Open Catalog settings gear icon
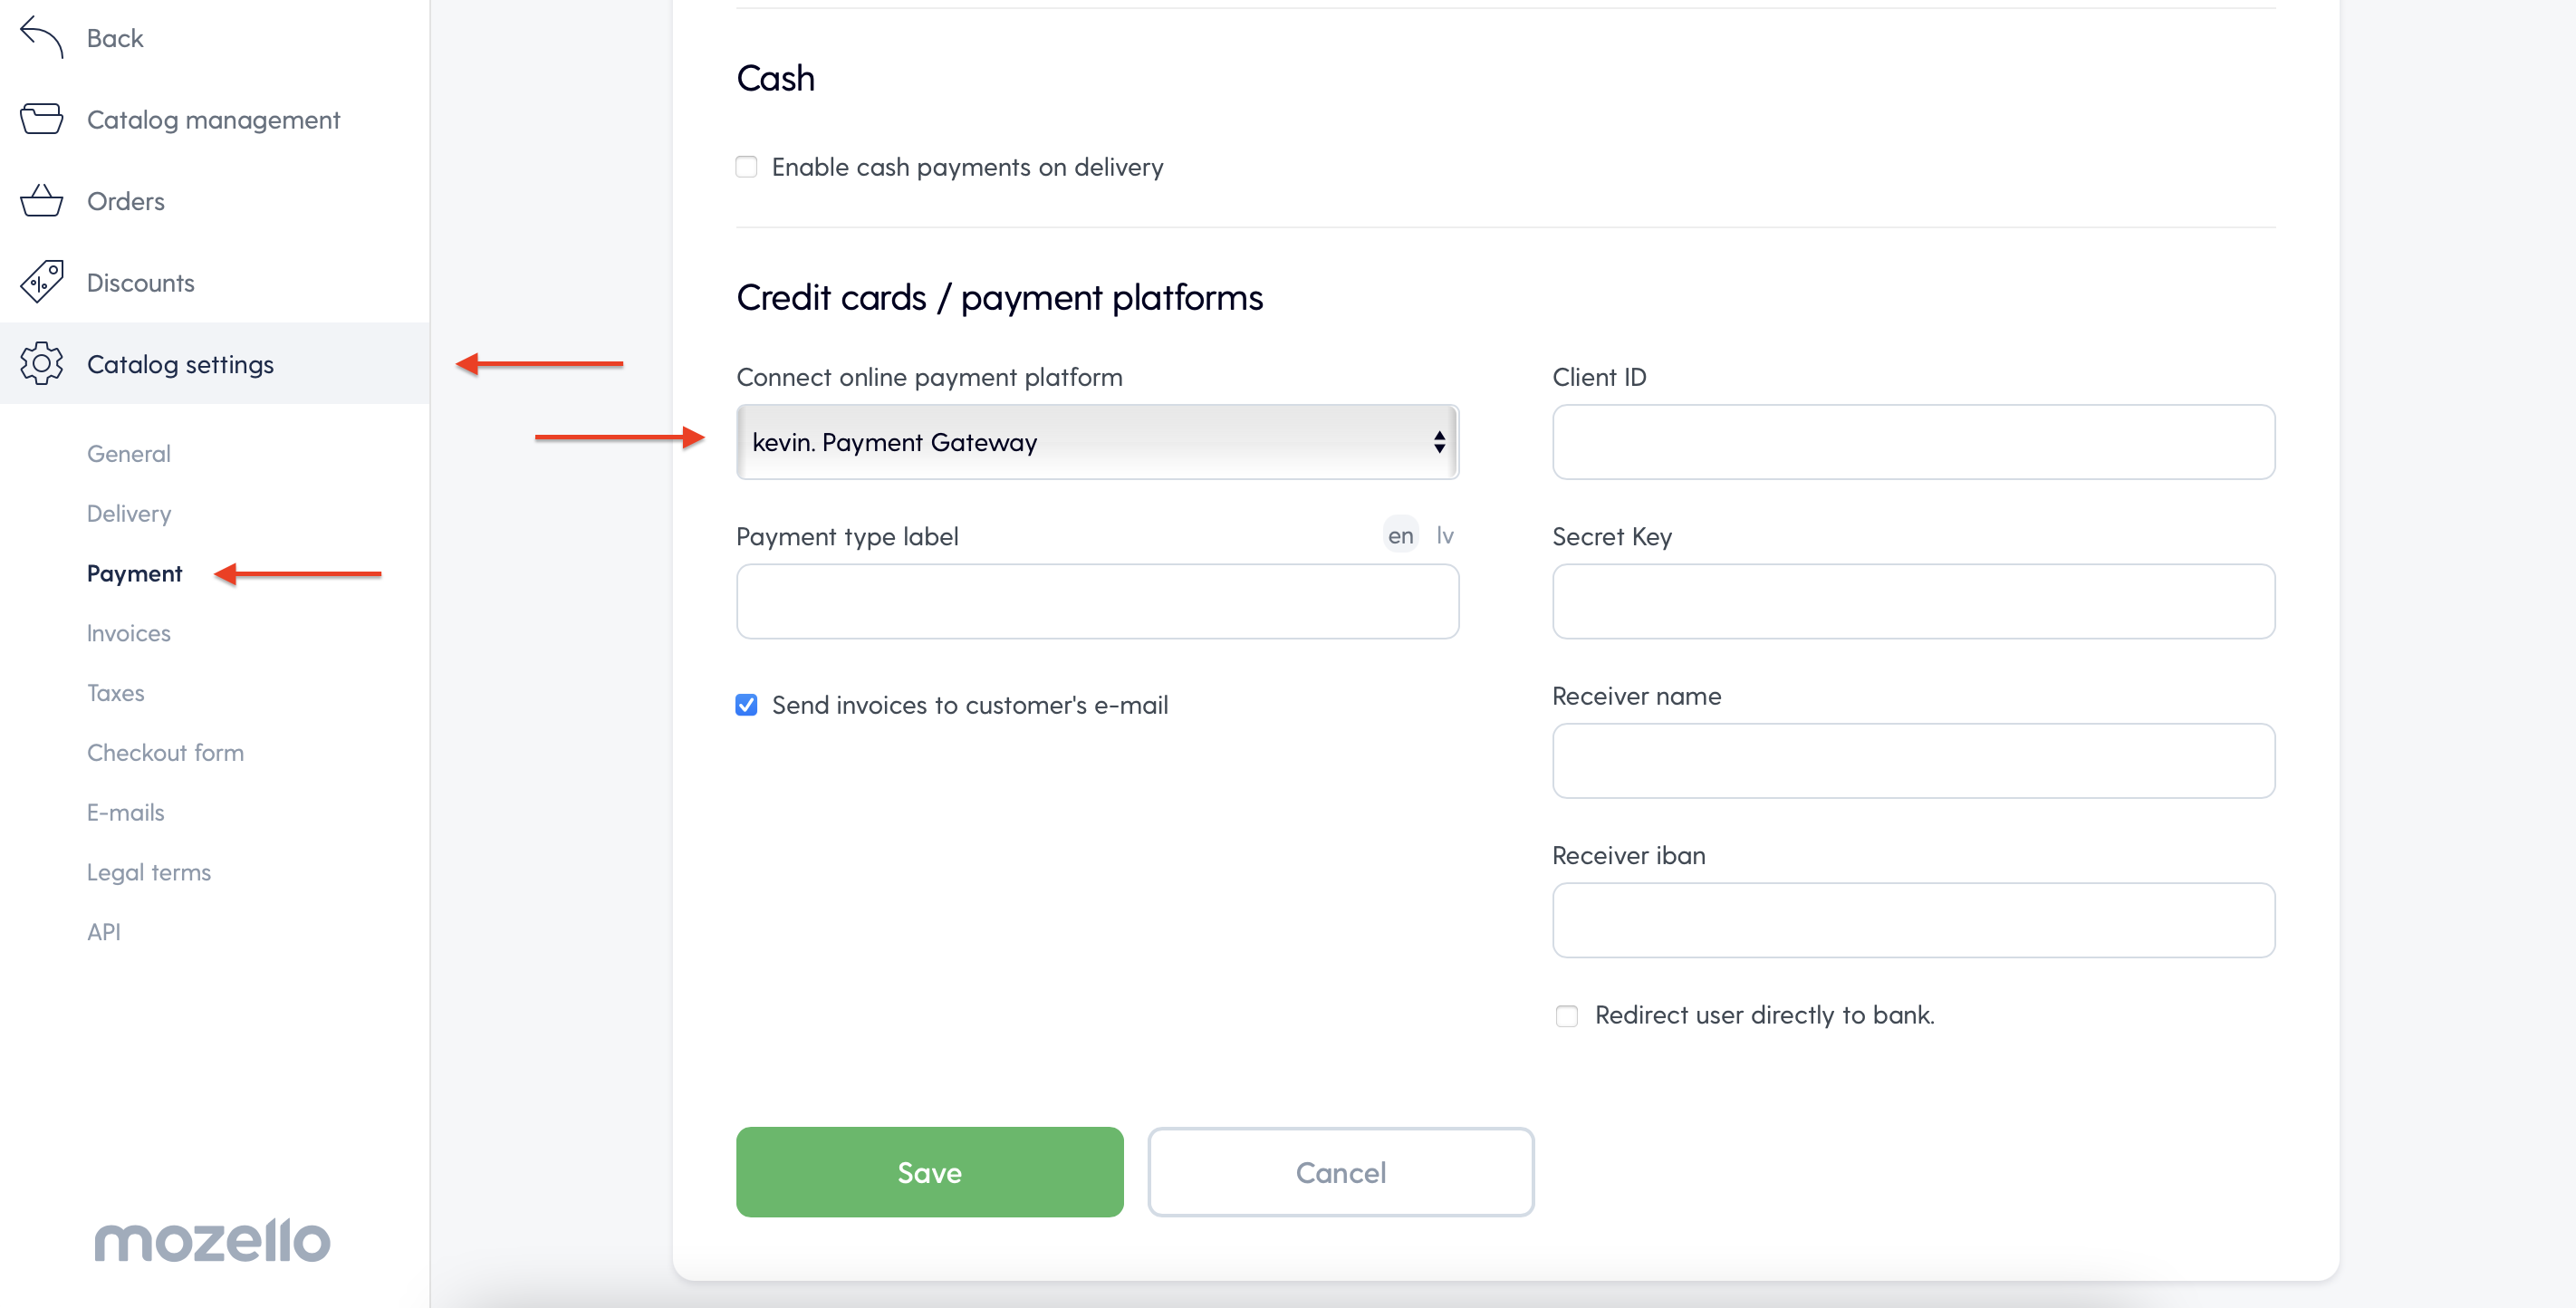The width and height of the screenshot is (2576, 1308). pyautogui.click(x=41, y=363)
